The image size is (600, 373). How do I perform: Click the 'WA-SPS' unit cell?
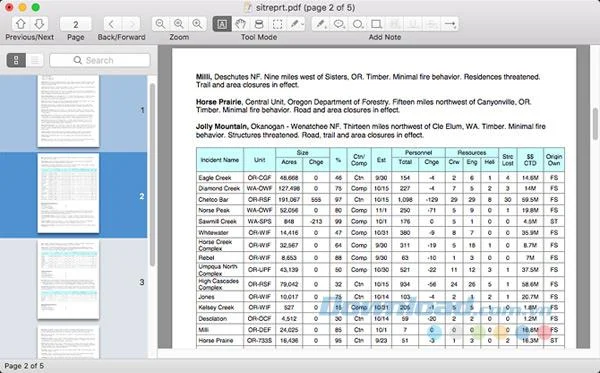click(259, 222)
